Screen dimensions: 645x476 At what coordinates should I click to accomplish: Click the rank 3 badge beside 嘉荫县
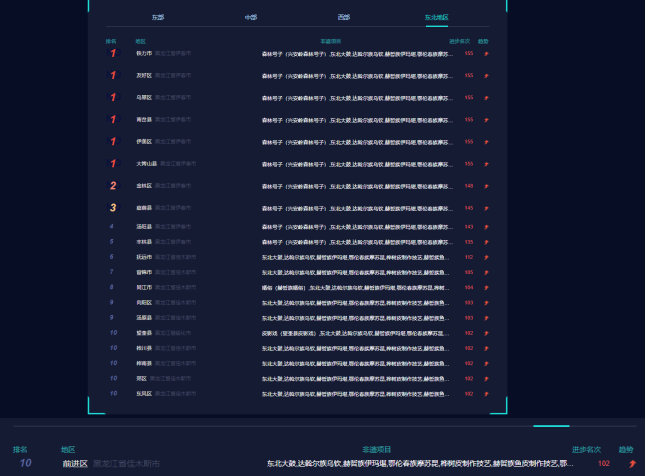113,208
